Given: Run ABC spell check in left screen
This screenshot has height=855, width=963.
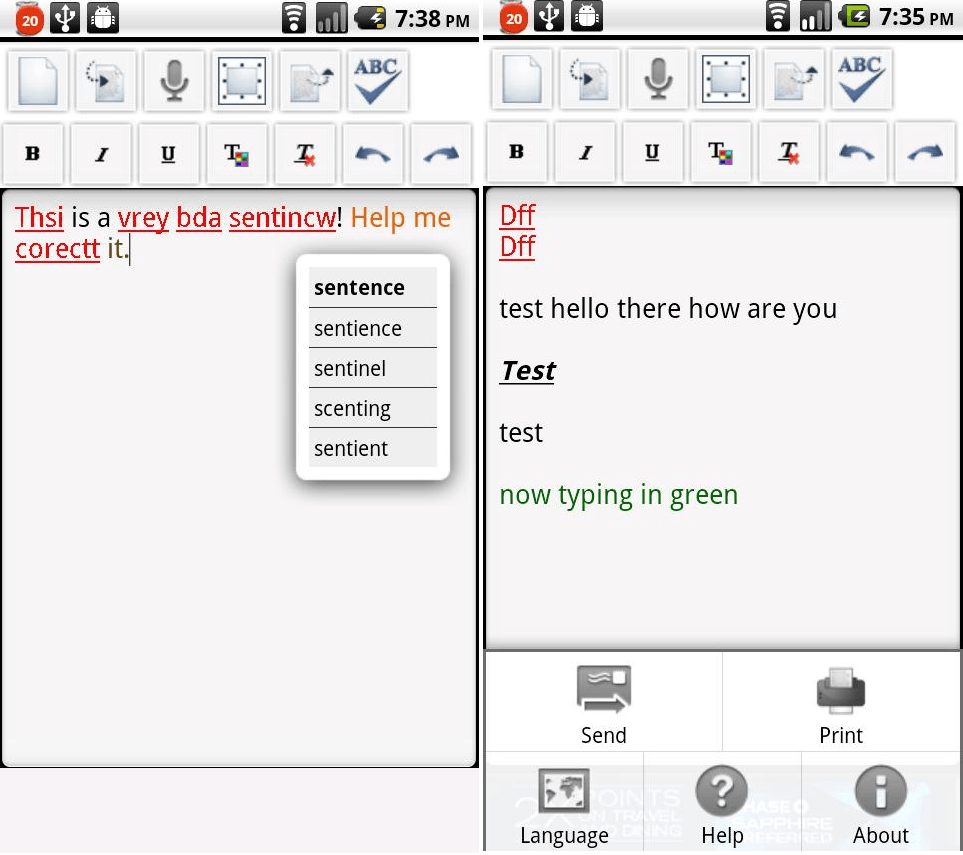Looking at the screenshot, I should (378, 81).
